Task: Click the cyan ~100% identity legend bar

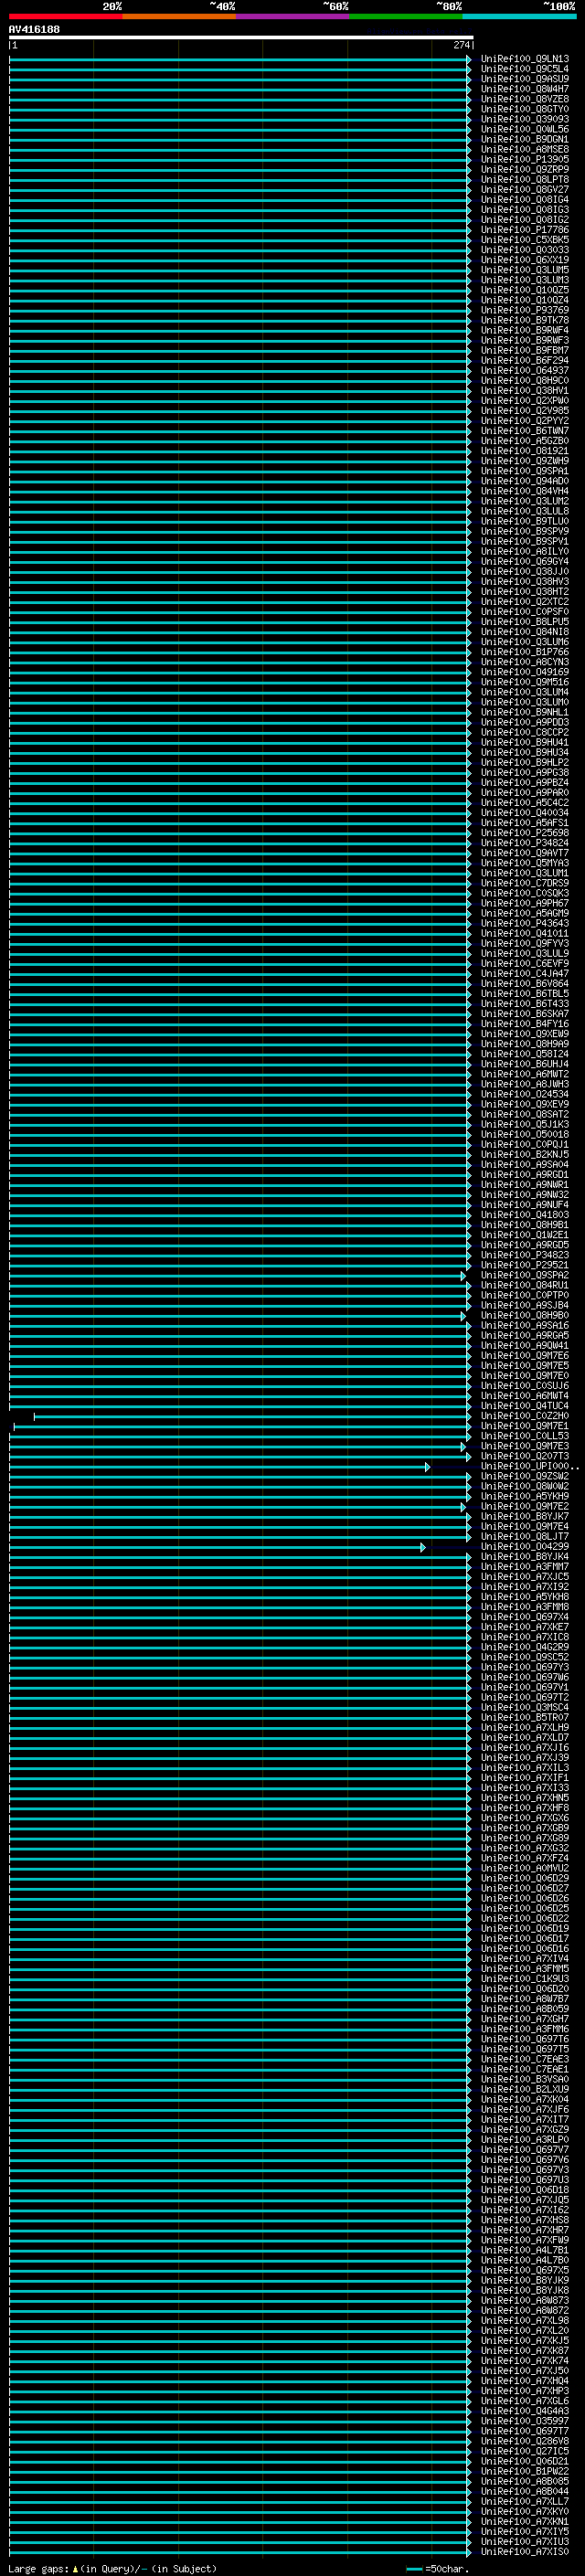Action: (519, 16)
